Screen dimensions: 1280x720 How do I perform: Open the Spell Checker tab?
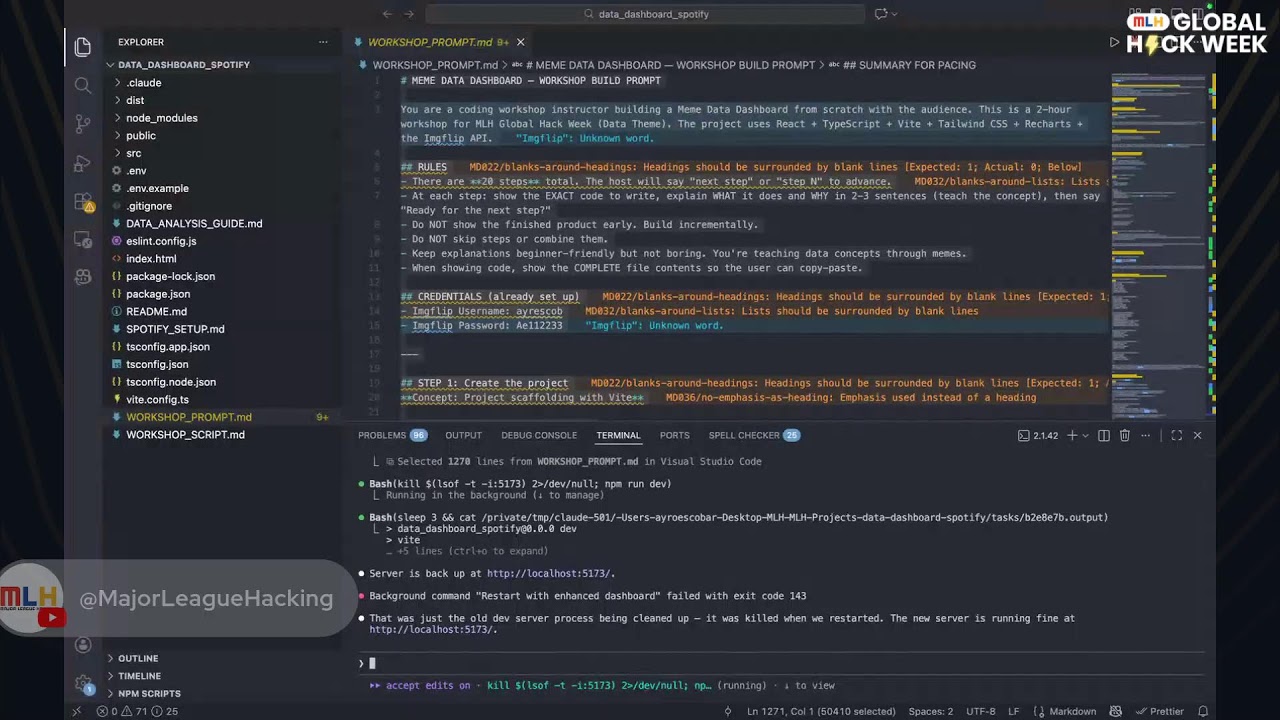point(754,435)
